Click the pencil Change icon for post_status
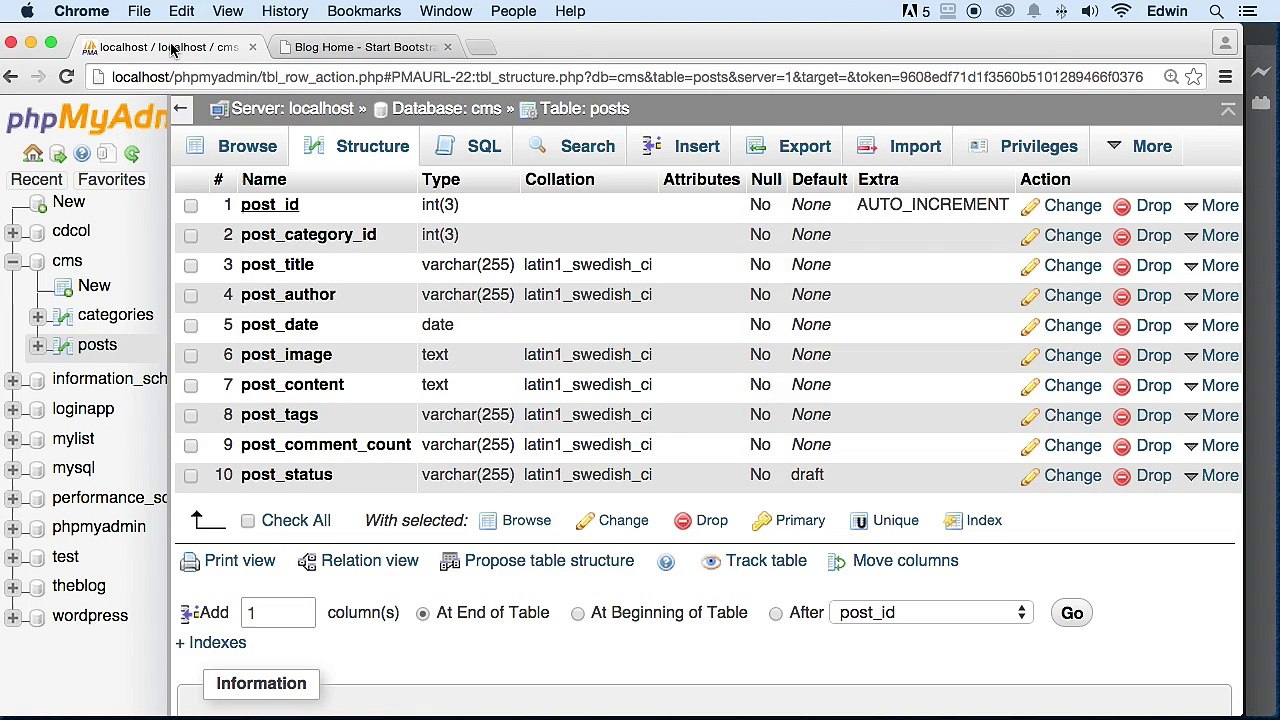 tap(1030, 476)
